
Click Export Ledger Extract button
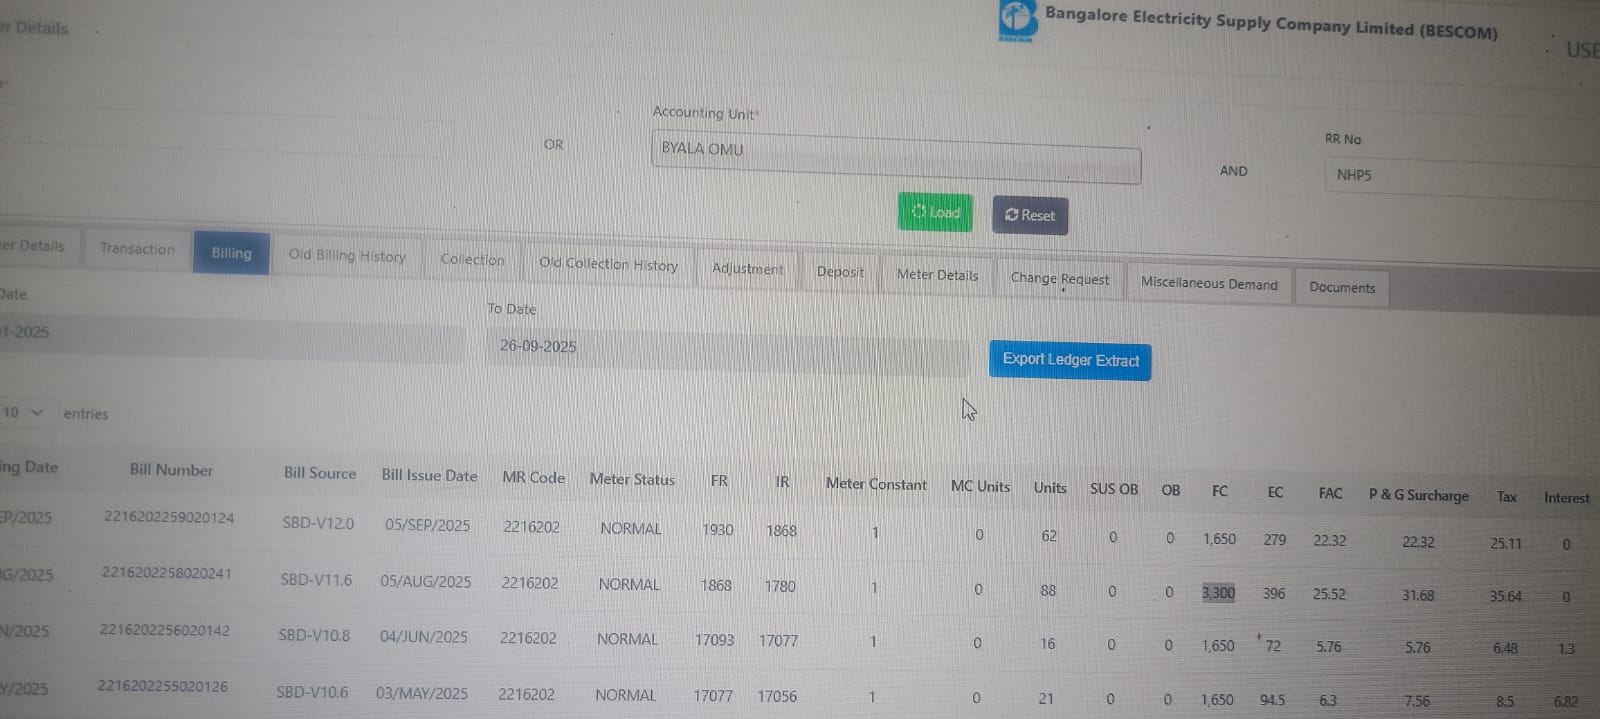1070,360
